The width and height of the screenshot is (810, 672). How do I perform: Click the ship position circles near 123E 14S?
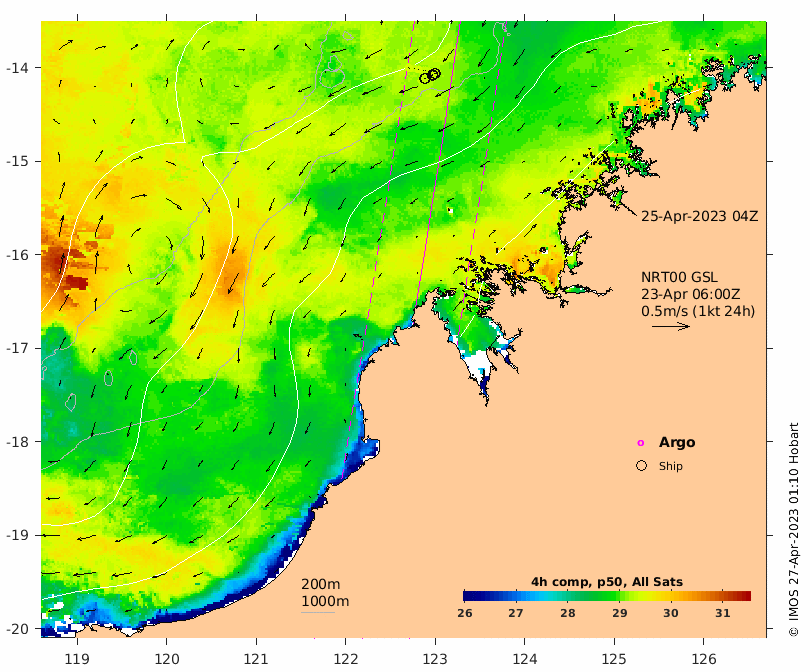(x=430, y=76)
